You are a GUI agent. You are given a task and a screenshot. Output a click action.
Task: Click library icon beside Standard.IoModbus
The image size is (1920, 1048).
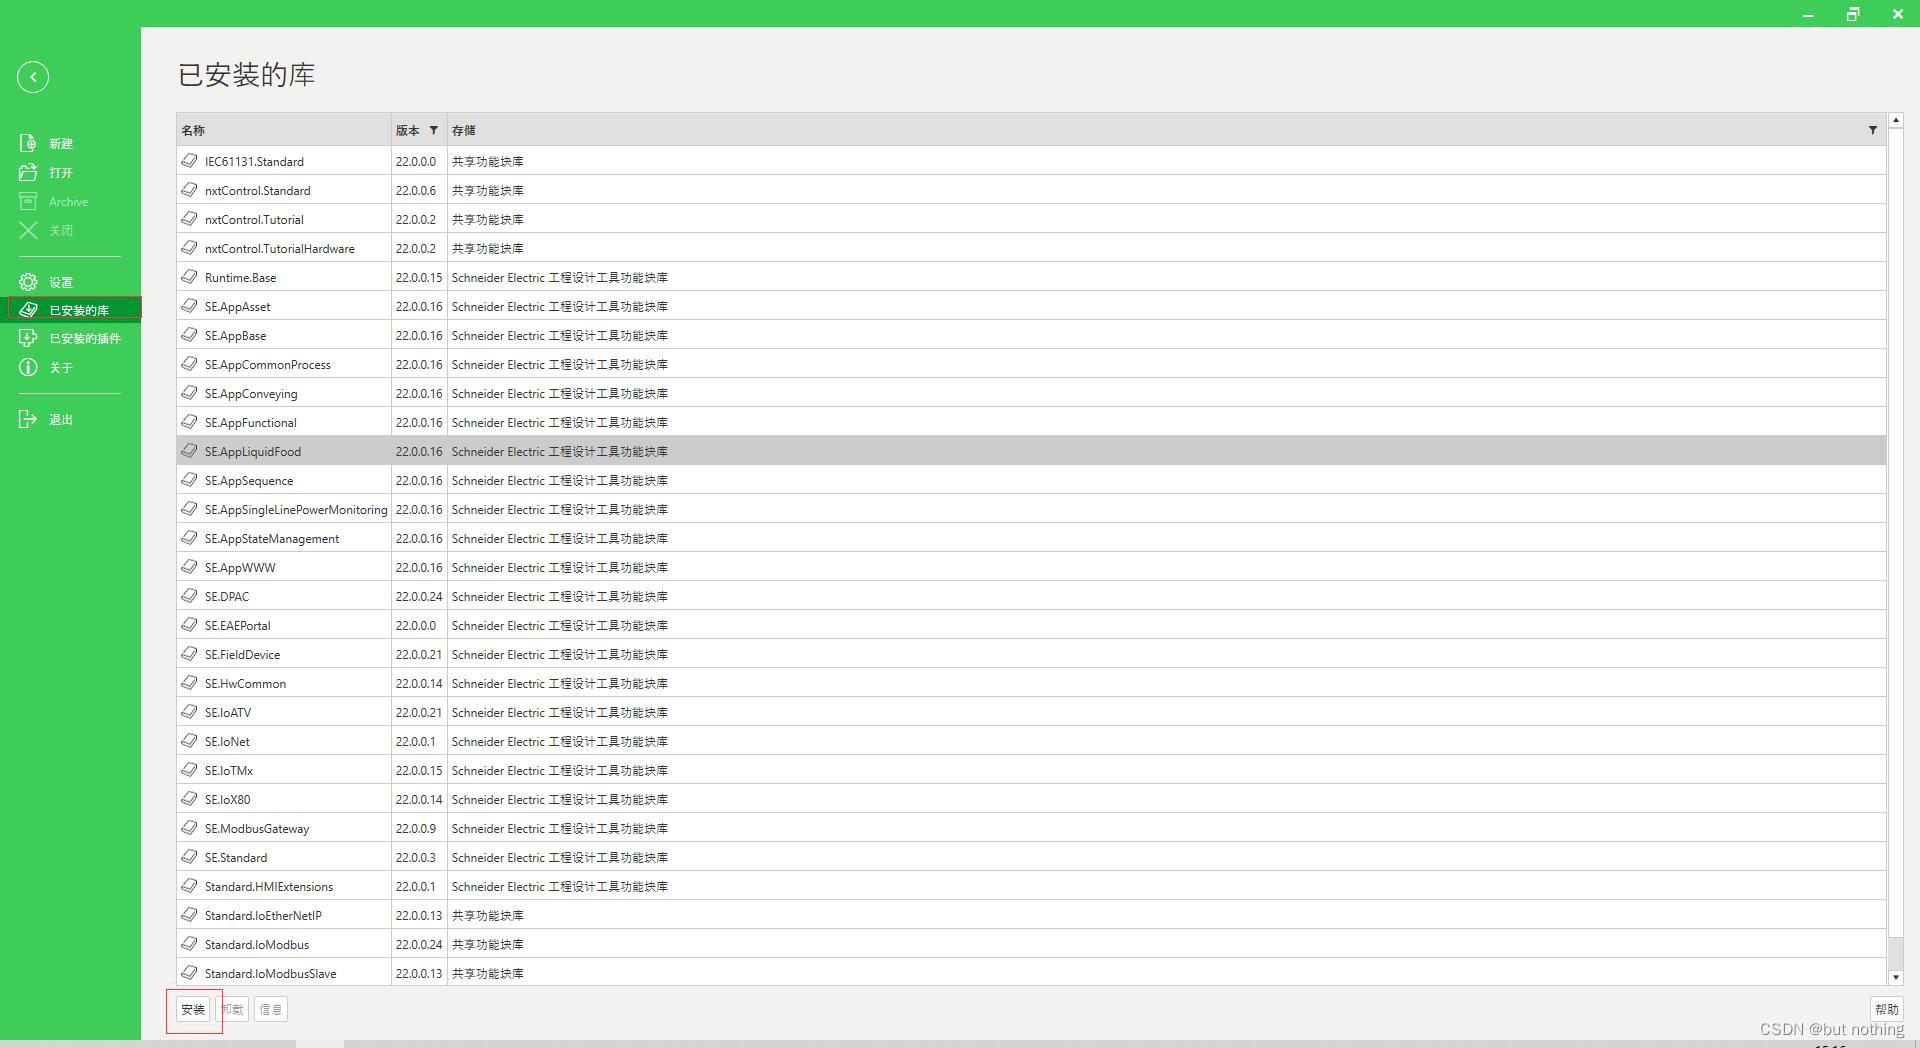click(x=189, y=943)
